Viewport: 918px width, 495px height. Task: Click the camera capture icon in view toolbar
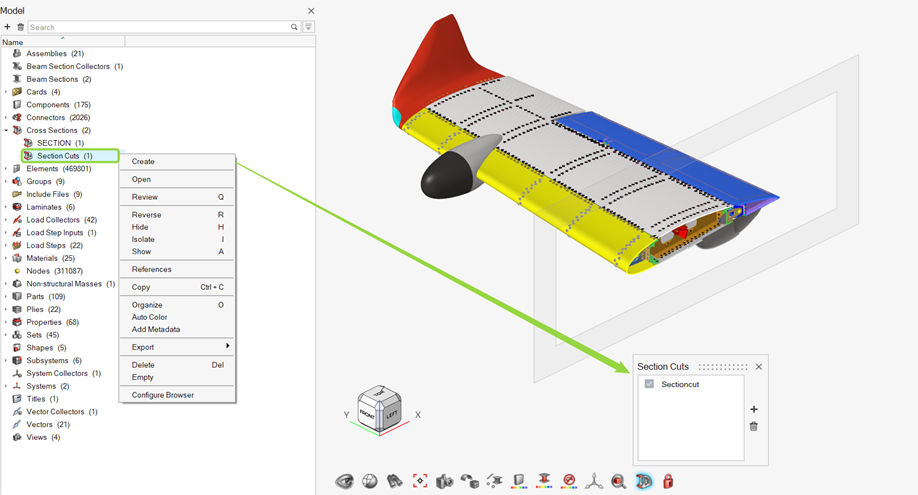pyautogui.click(x=444, y=481)
